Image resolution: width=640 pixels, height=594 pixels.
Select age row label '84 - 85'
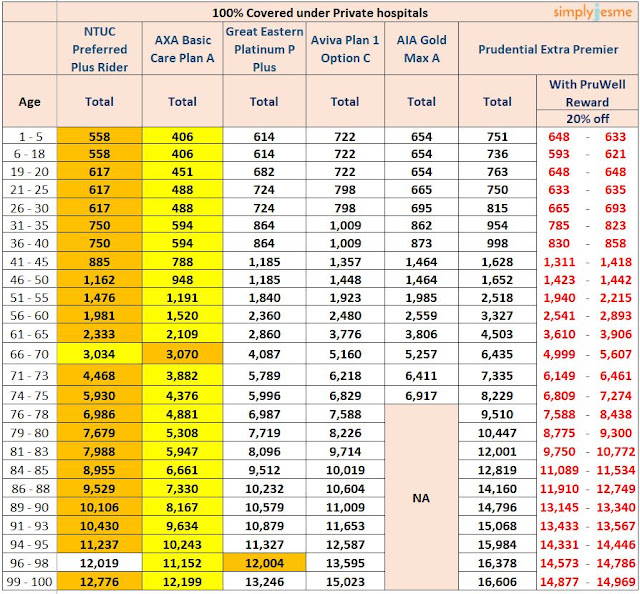29,470
